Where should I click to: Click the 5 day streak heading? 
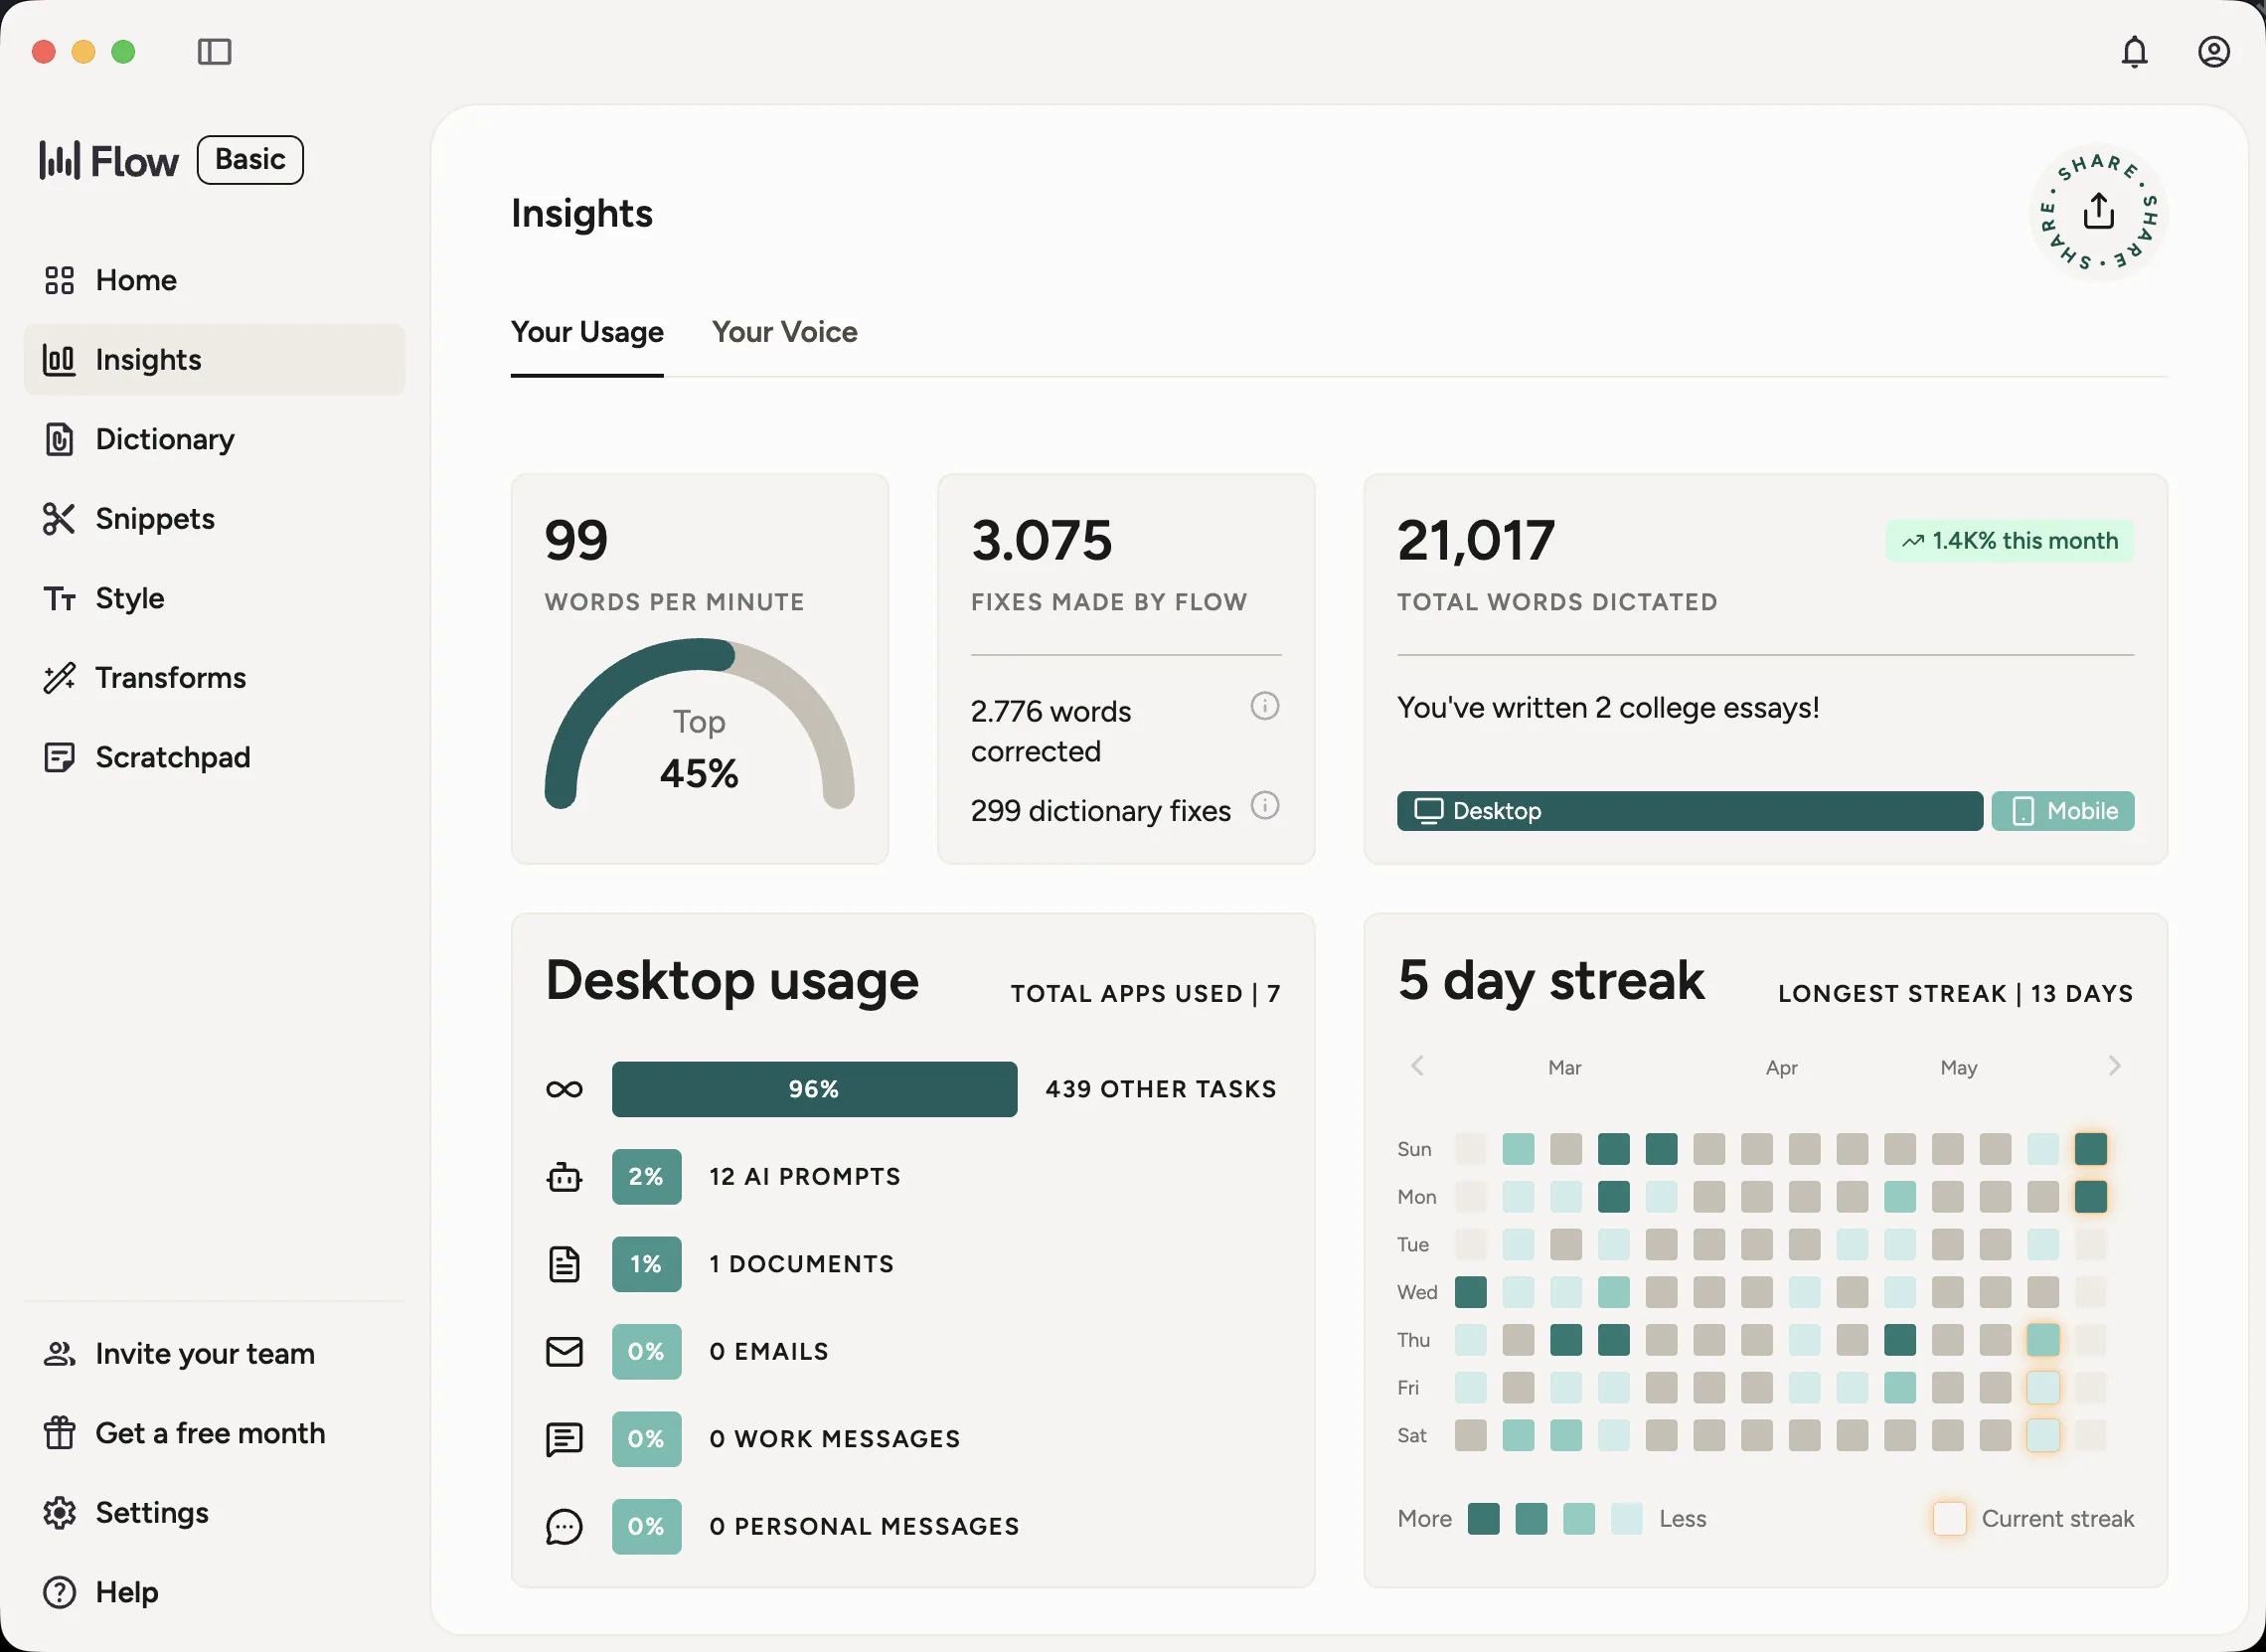click(1551, 980)
